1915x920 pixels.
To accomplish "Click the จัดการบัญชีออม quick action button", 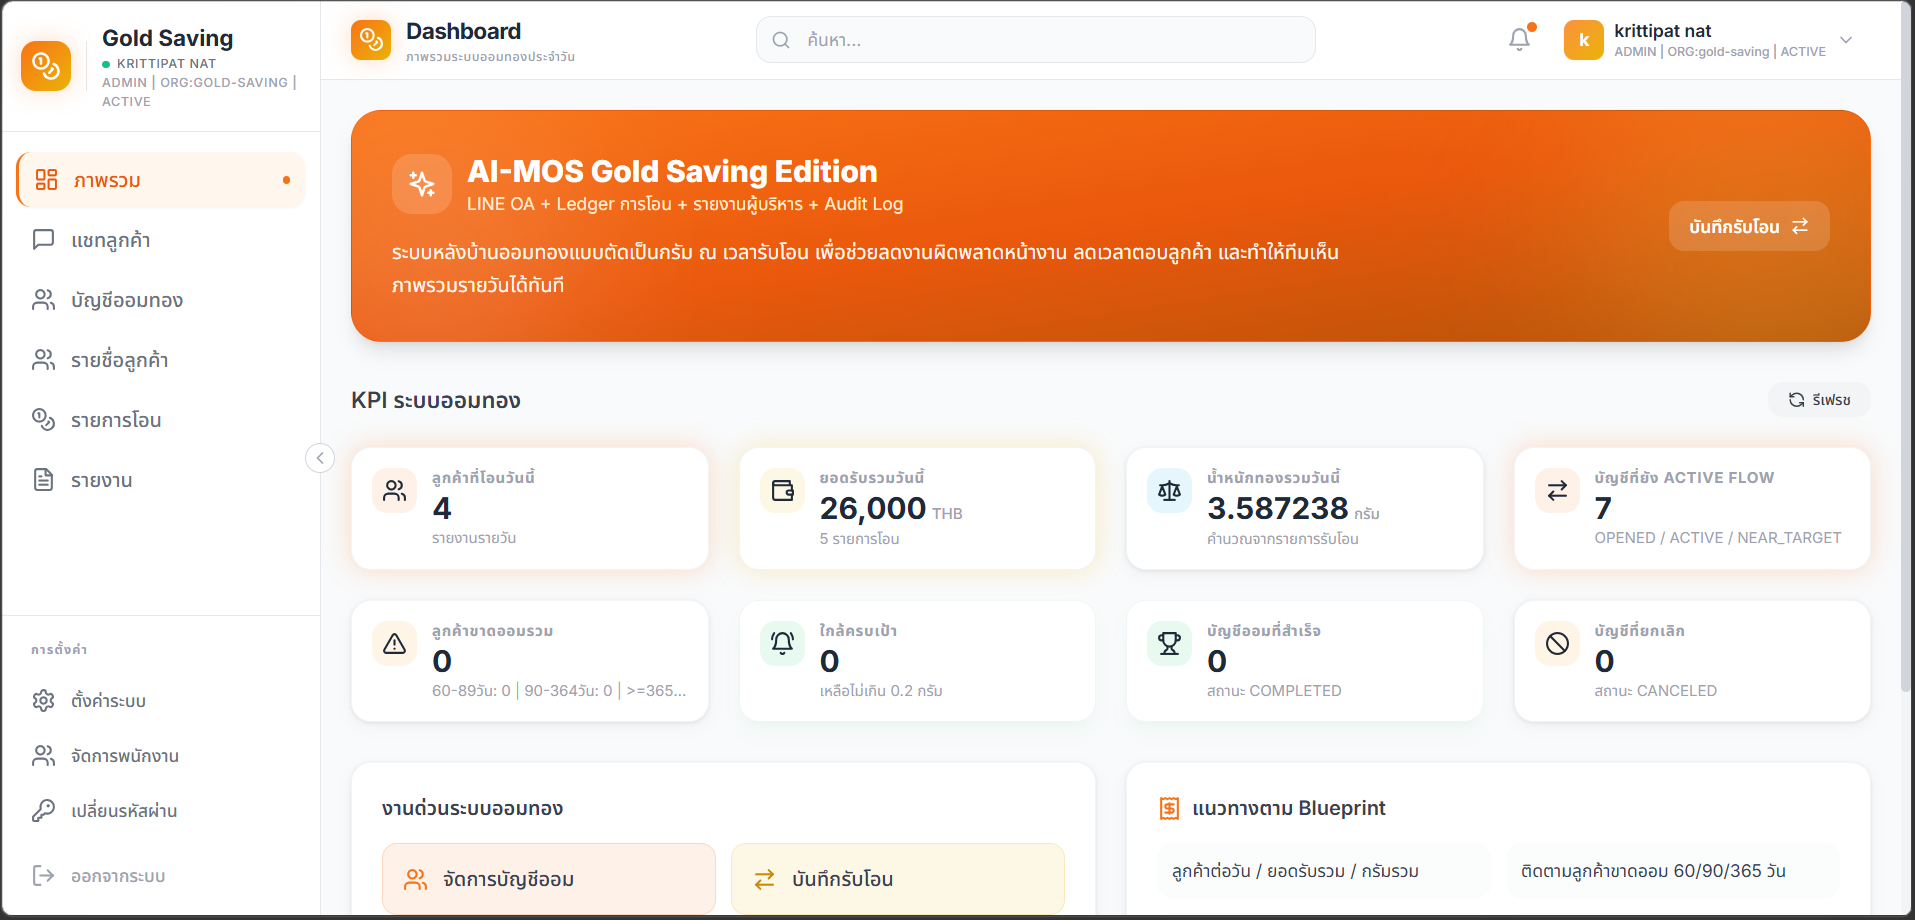I will click(548, 879).
